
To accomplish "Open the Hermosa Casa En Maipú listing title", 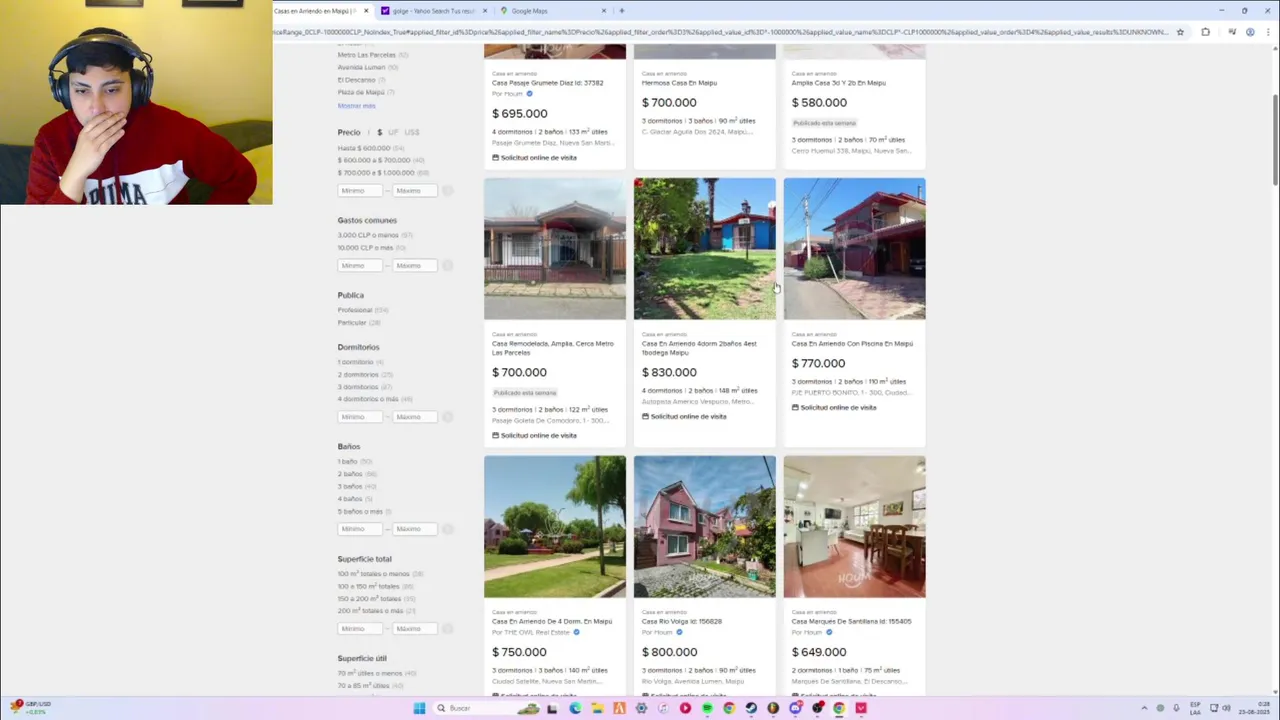I will click(x=679, y=83).
